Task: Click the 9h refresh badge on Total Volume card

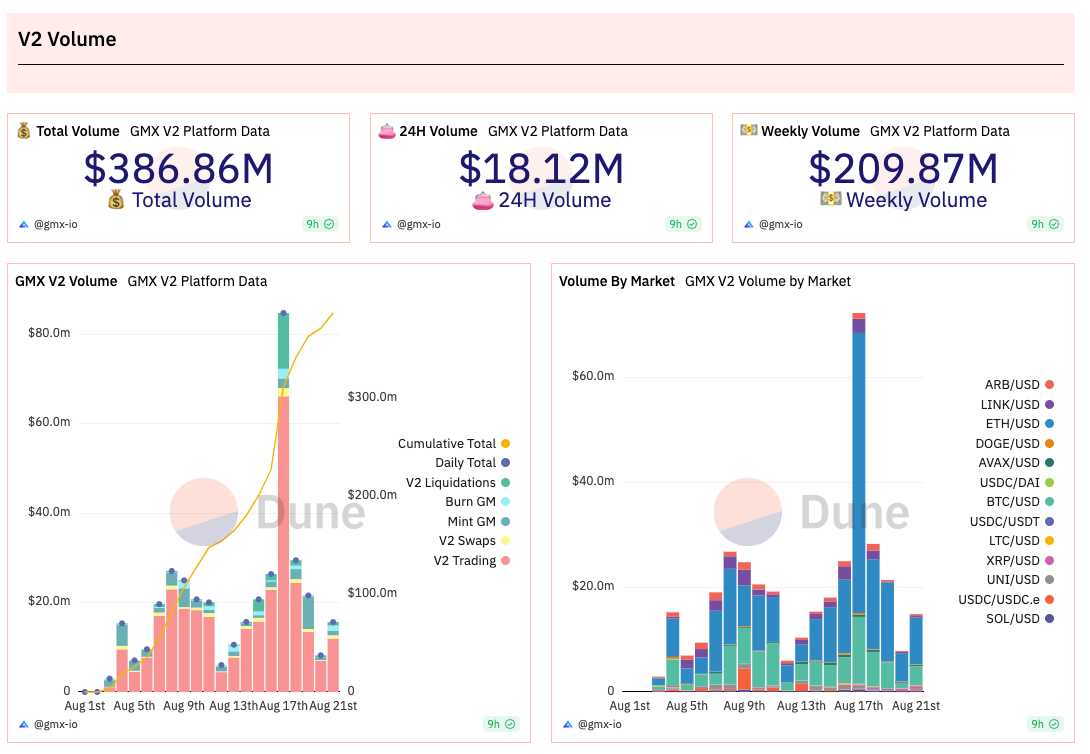Action: coord(320,224)
